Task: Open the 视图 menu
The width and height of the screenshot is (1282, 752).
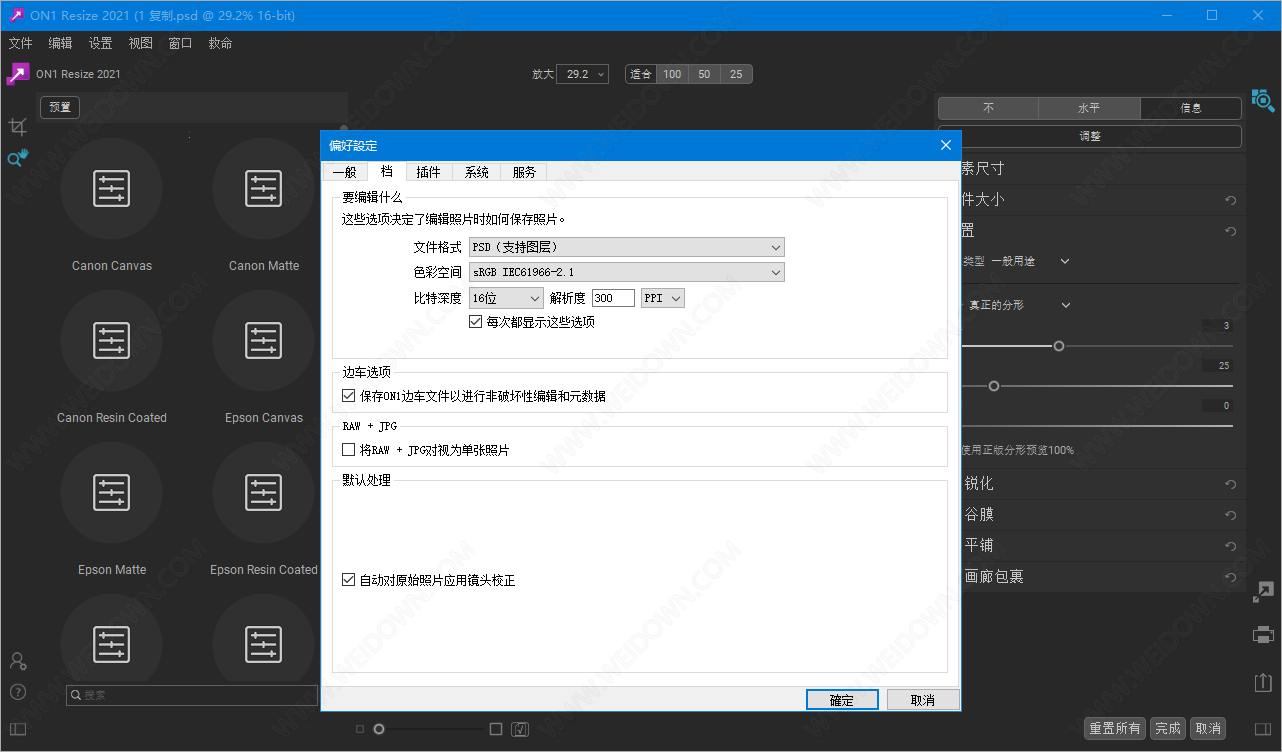Action: pos(140,43)
